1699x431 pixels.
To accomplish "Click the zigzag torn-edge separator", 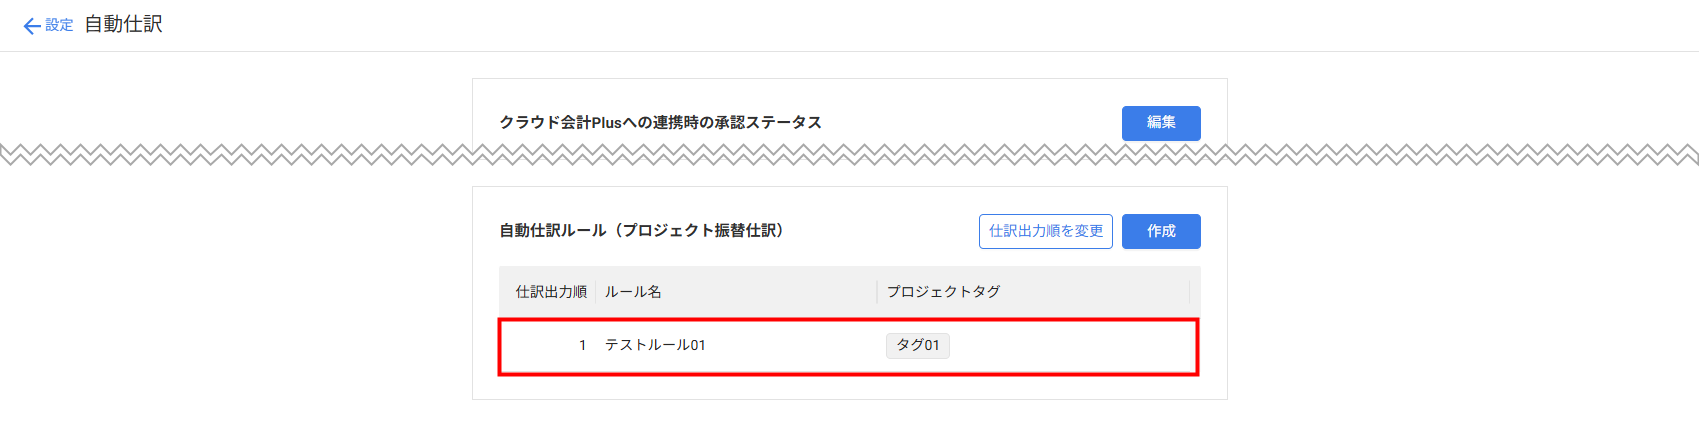I will [x=849, y=155].
